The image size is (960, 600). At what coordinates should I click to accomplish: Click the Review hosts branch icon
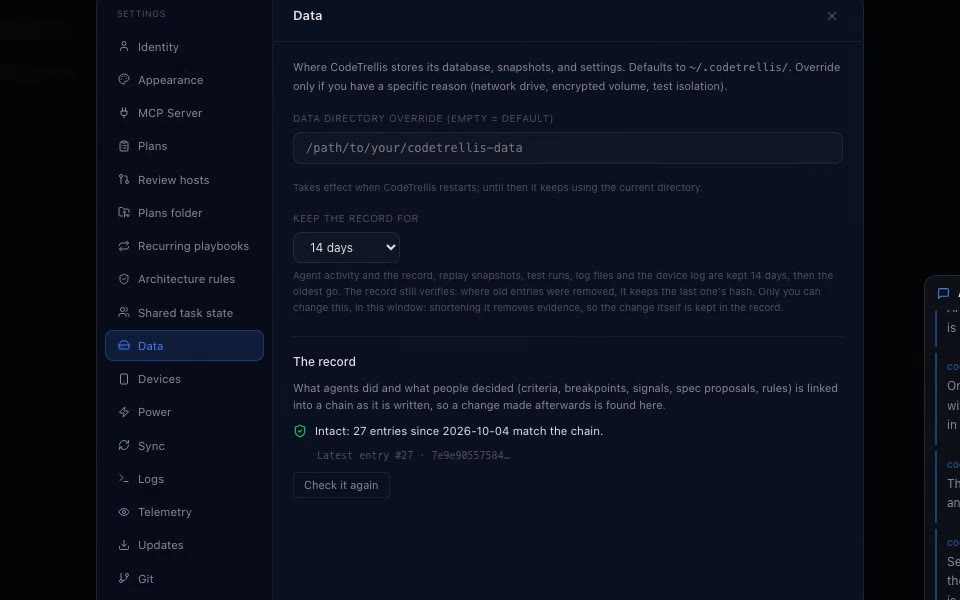coord(124,179)
